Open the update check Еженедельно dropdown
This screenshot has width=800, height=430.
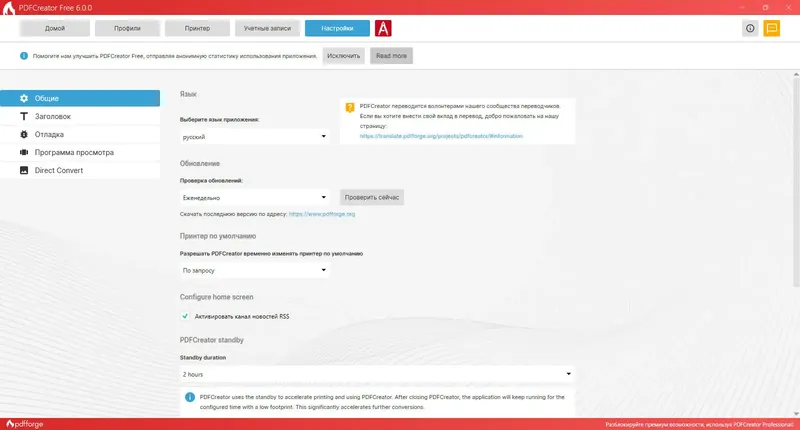pos(254,197)
